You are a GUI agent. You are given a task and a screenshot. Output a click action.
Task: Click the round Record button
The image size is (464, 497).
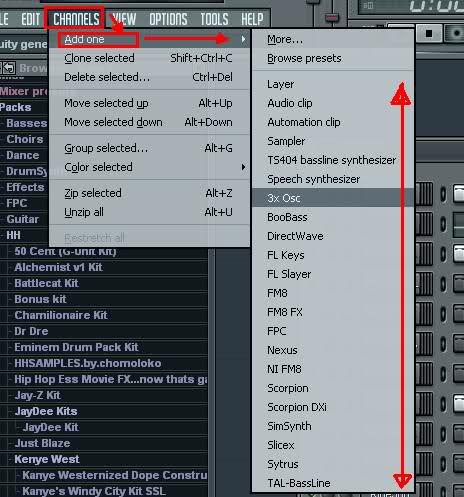tap(456, 33)
